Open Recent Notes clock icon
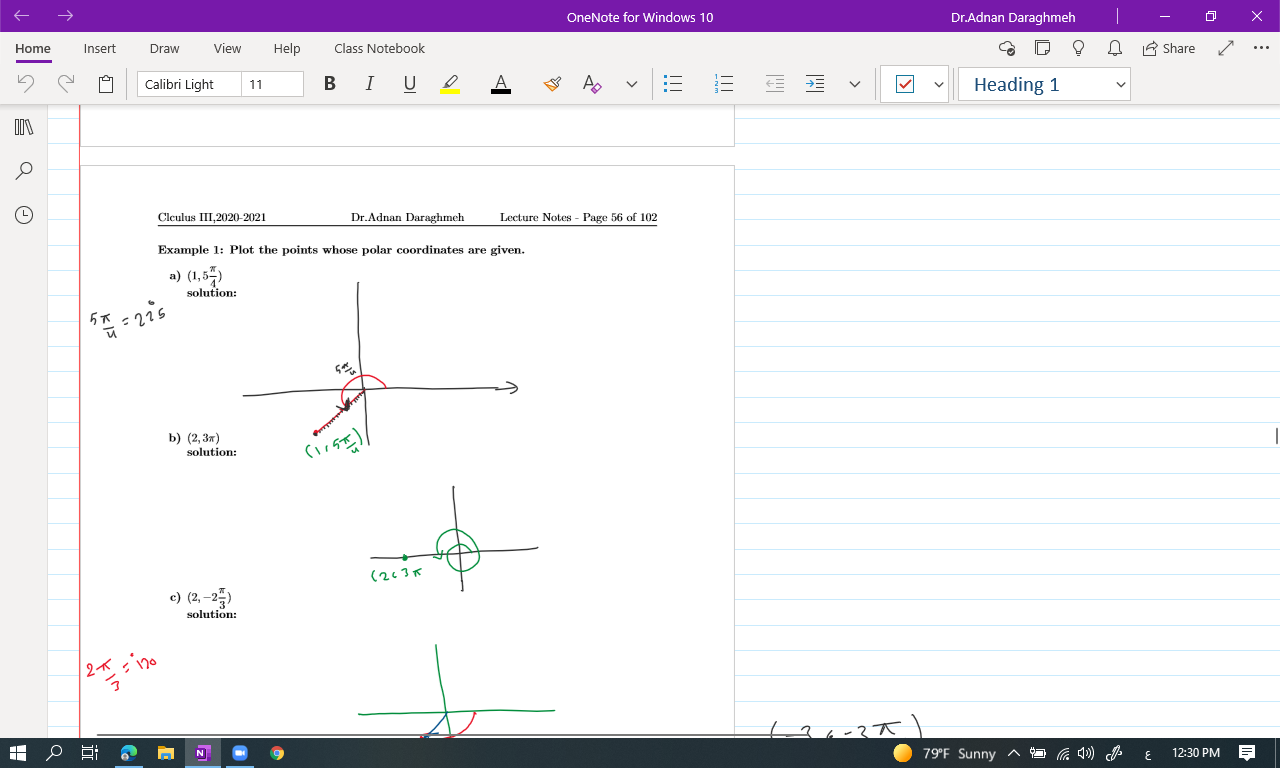Viewport: 1280px width, 768px height. coord(25,214)
